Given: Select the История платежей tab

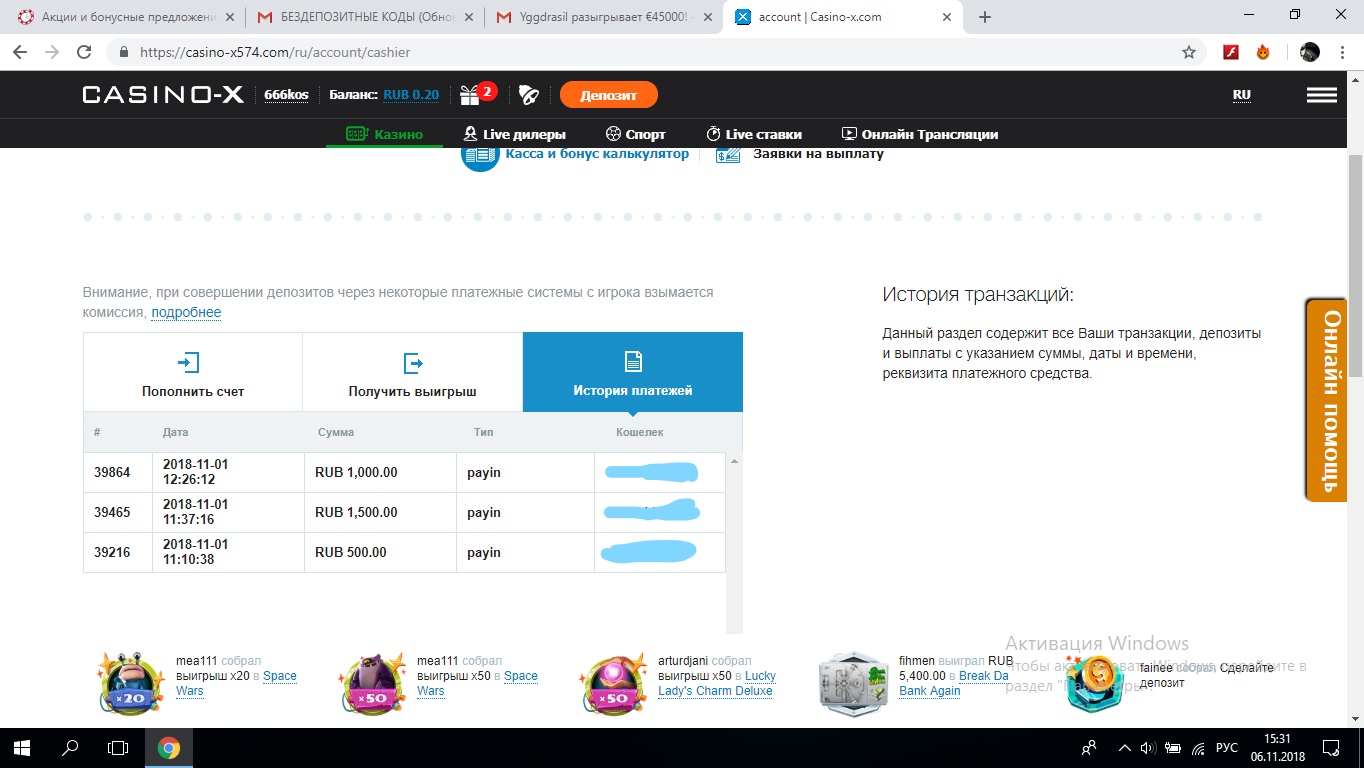Looking at the screenshot, I should [x=633, y=372].
